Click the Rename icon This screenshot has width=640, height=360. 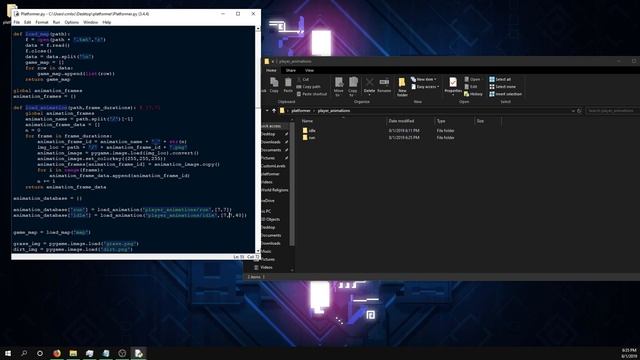tap(384, 86)
